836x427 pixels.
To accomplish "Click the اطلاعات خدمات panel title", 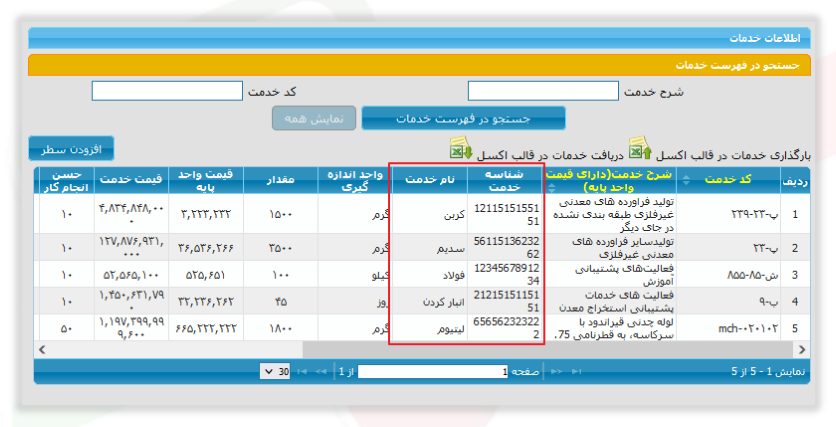I will 765,38.
